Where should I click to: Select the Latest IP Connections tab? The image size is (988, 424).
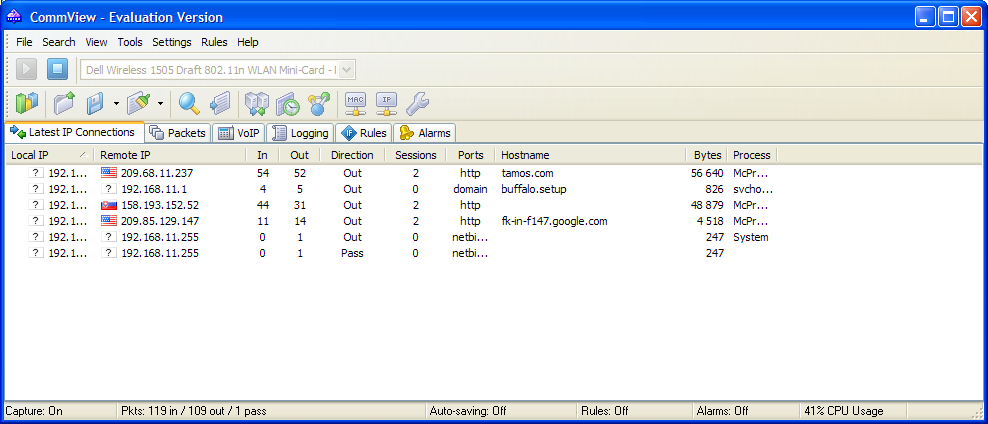[x=74, y=132]
